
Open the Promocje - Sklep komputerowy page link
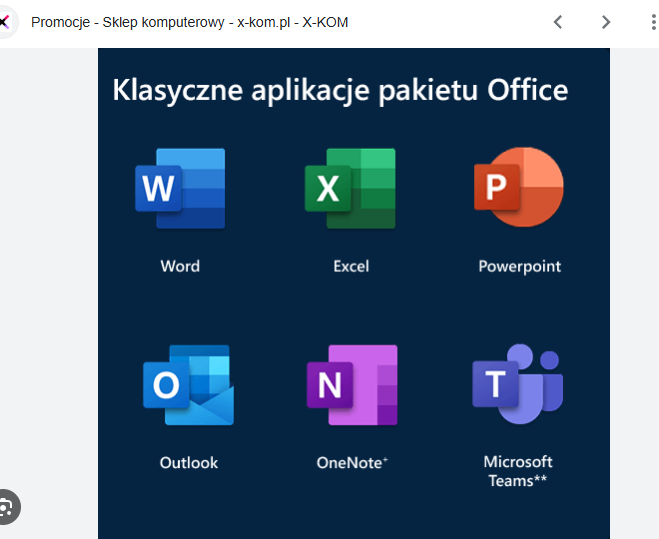pos(189,22)
